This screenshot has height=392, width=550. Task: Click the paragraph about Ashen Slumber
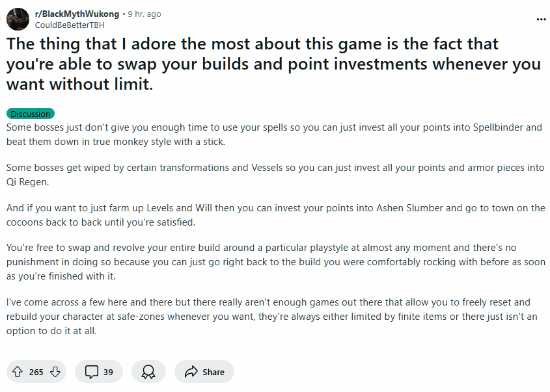click(276, 215)
